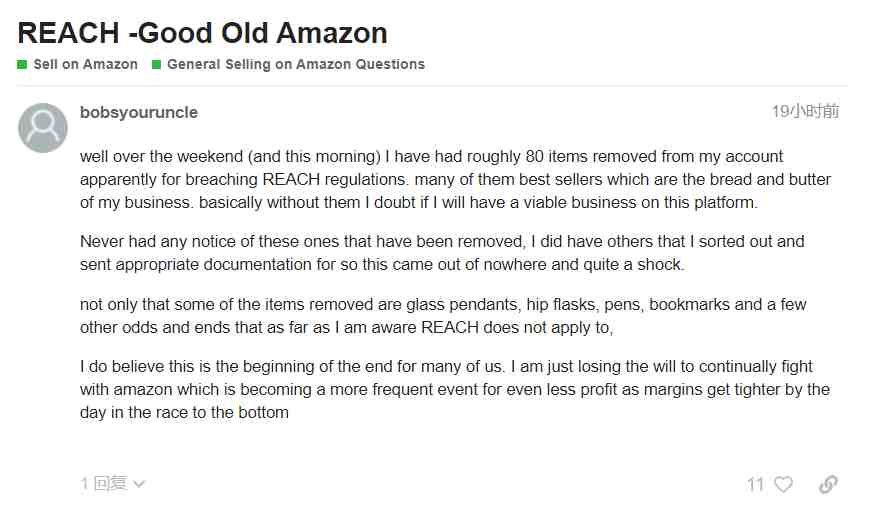This screenshot has width=886, height=525.
Task: Click green square beside Sell on Amazon
Action: coord(22,64)
